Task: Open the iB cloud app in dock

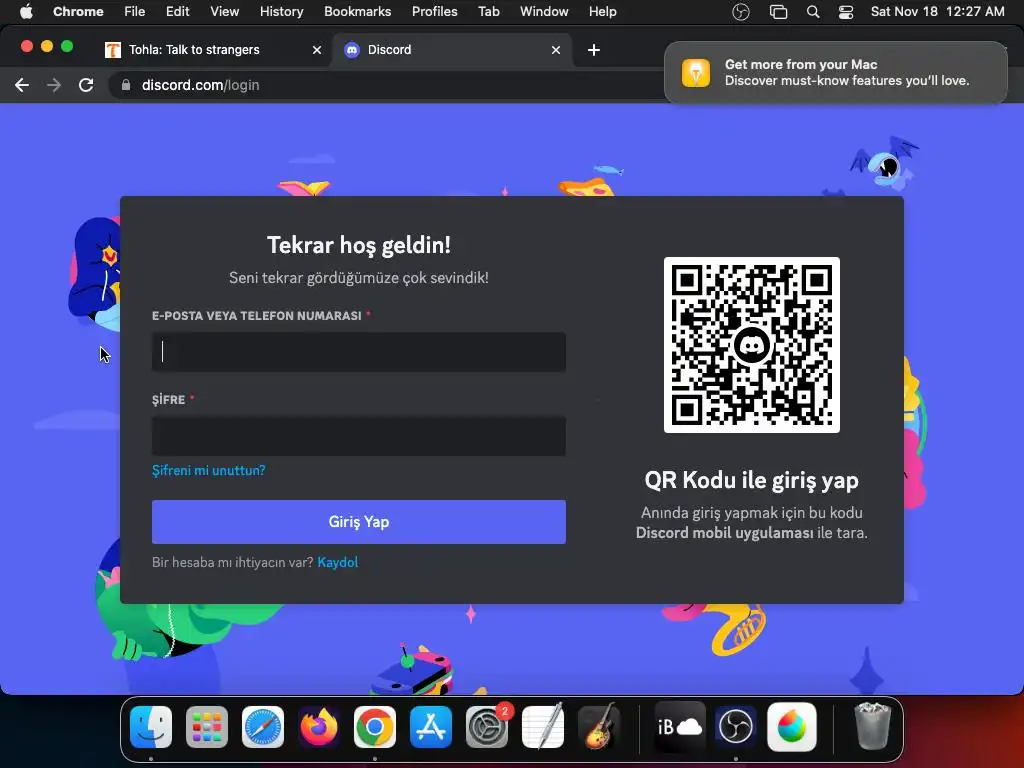Action: tap(680, 727)
